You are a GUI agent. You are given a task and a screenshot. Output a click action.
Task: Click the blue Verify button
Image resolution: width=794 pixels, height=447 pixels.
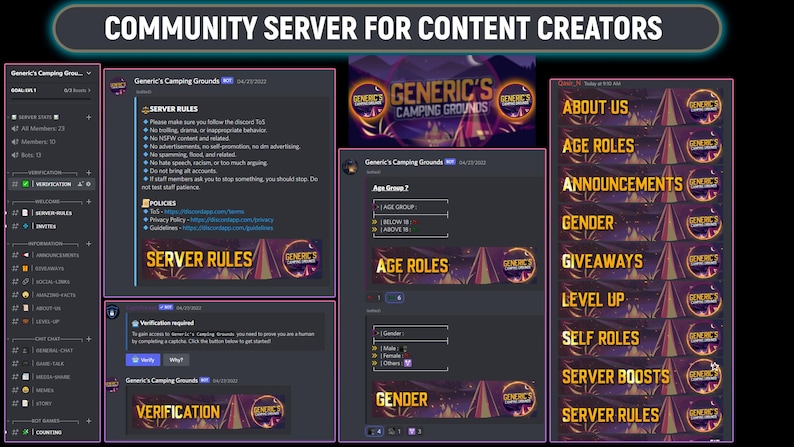[x=143, y=360]
